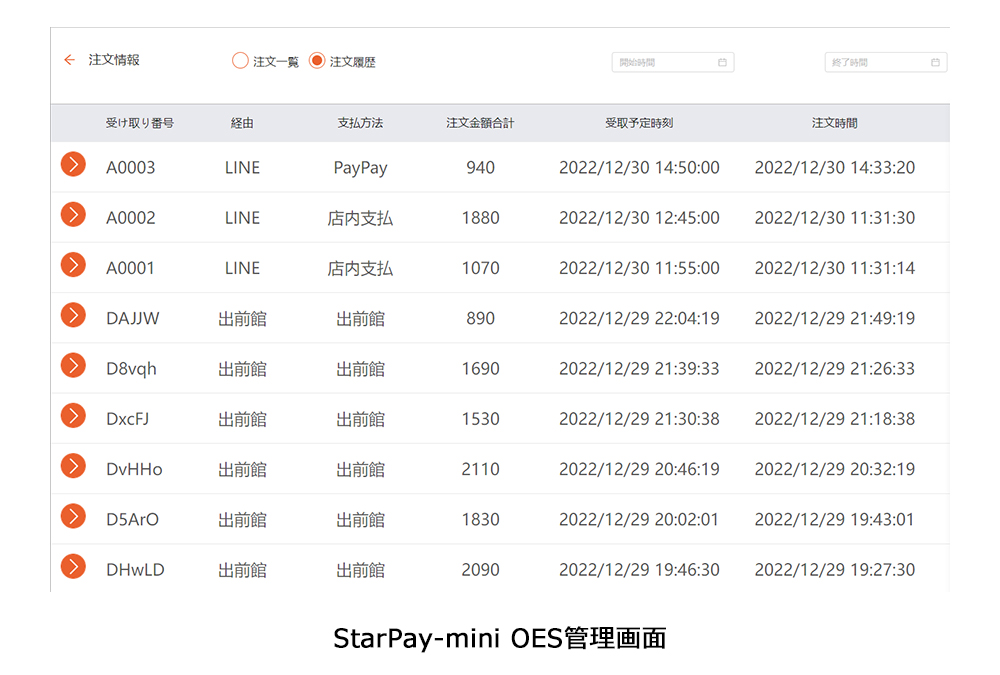Select receipt number DvHHo
This screenshot has width=1000, height=675.
[x=134, y=470]
